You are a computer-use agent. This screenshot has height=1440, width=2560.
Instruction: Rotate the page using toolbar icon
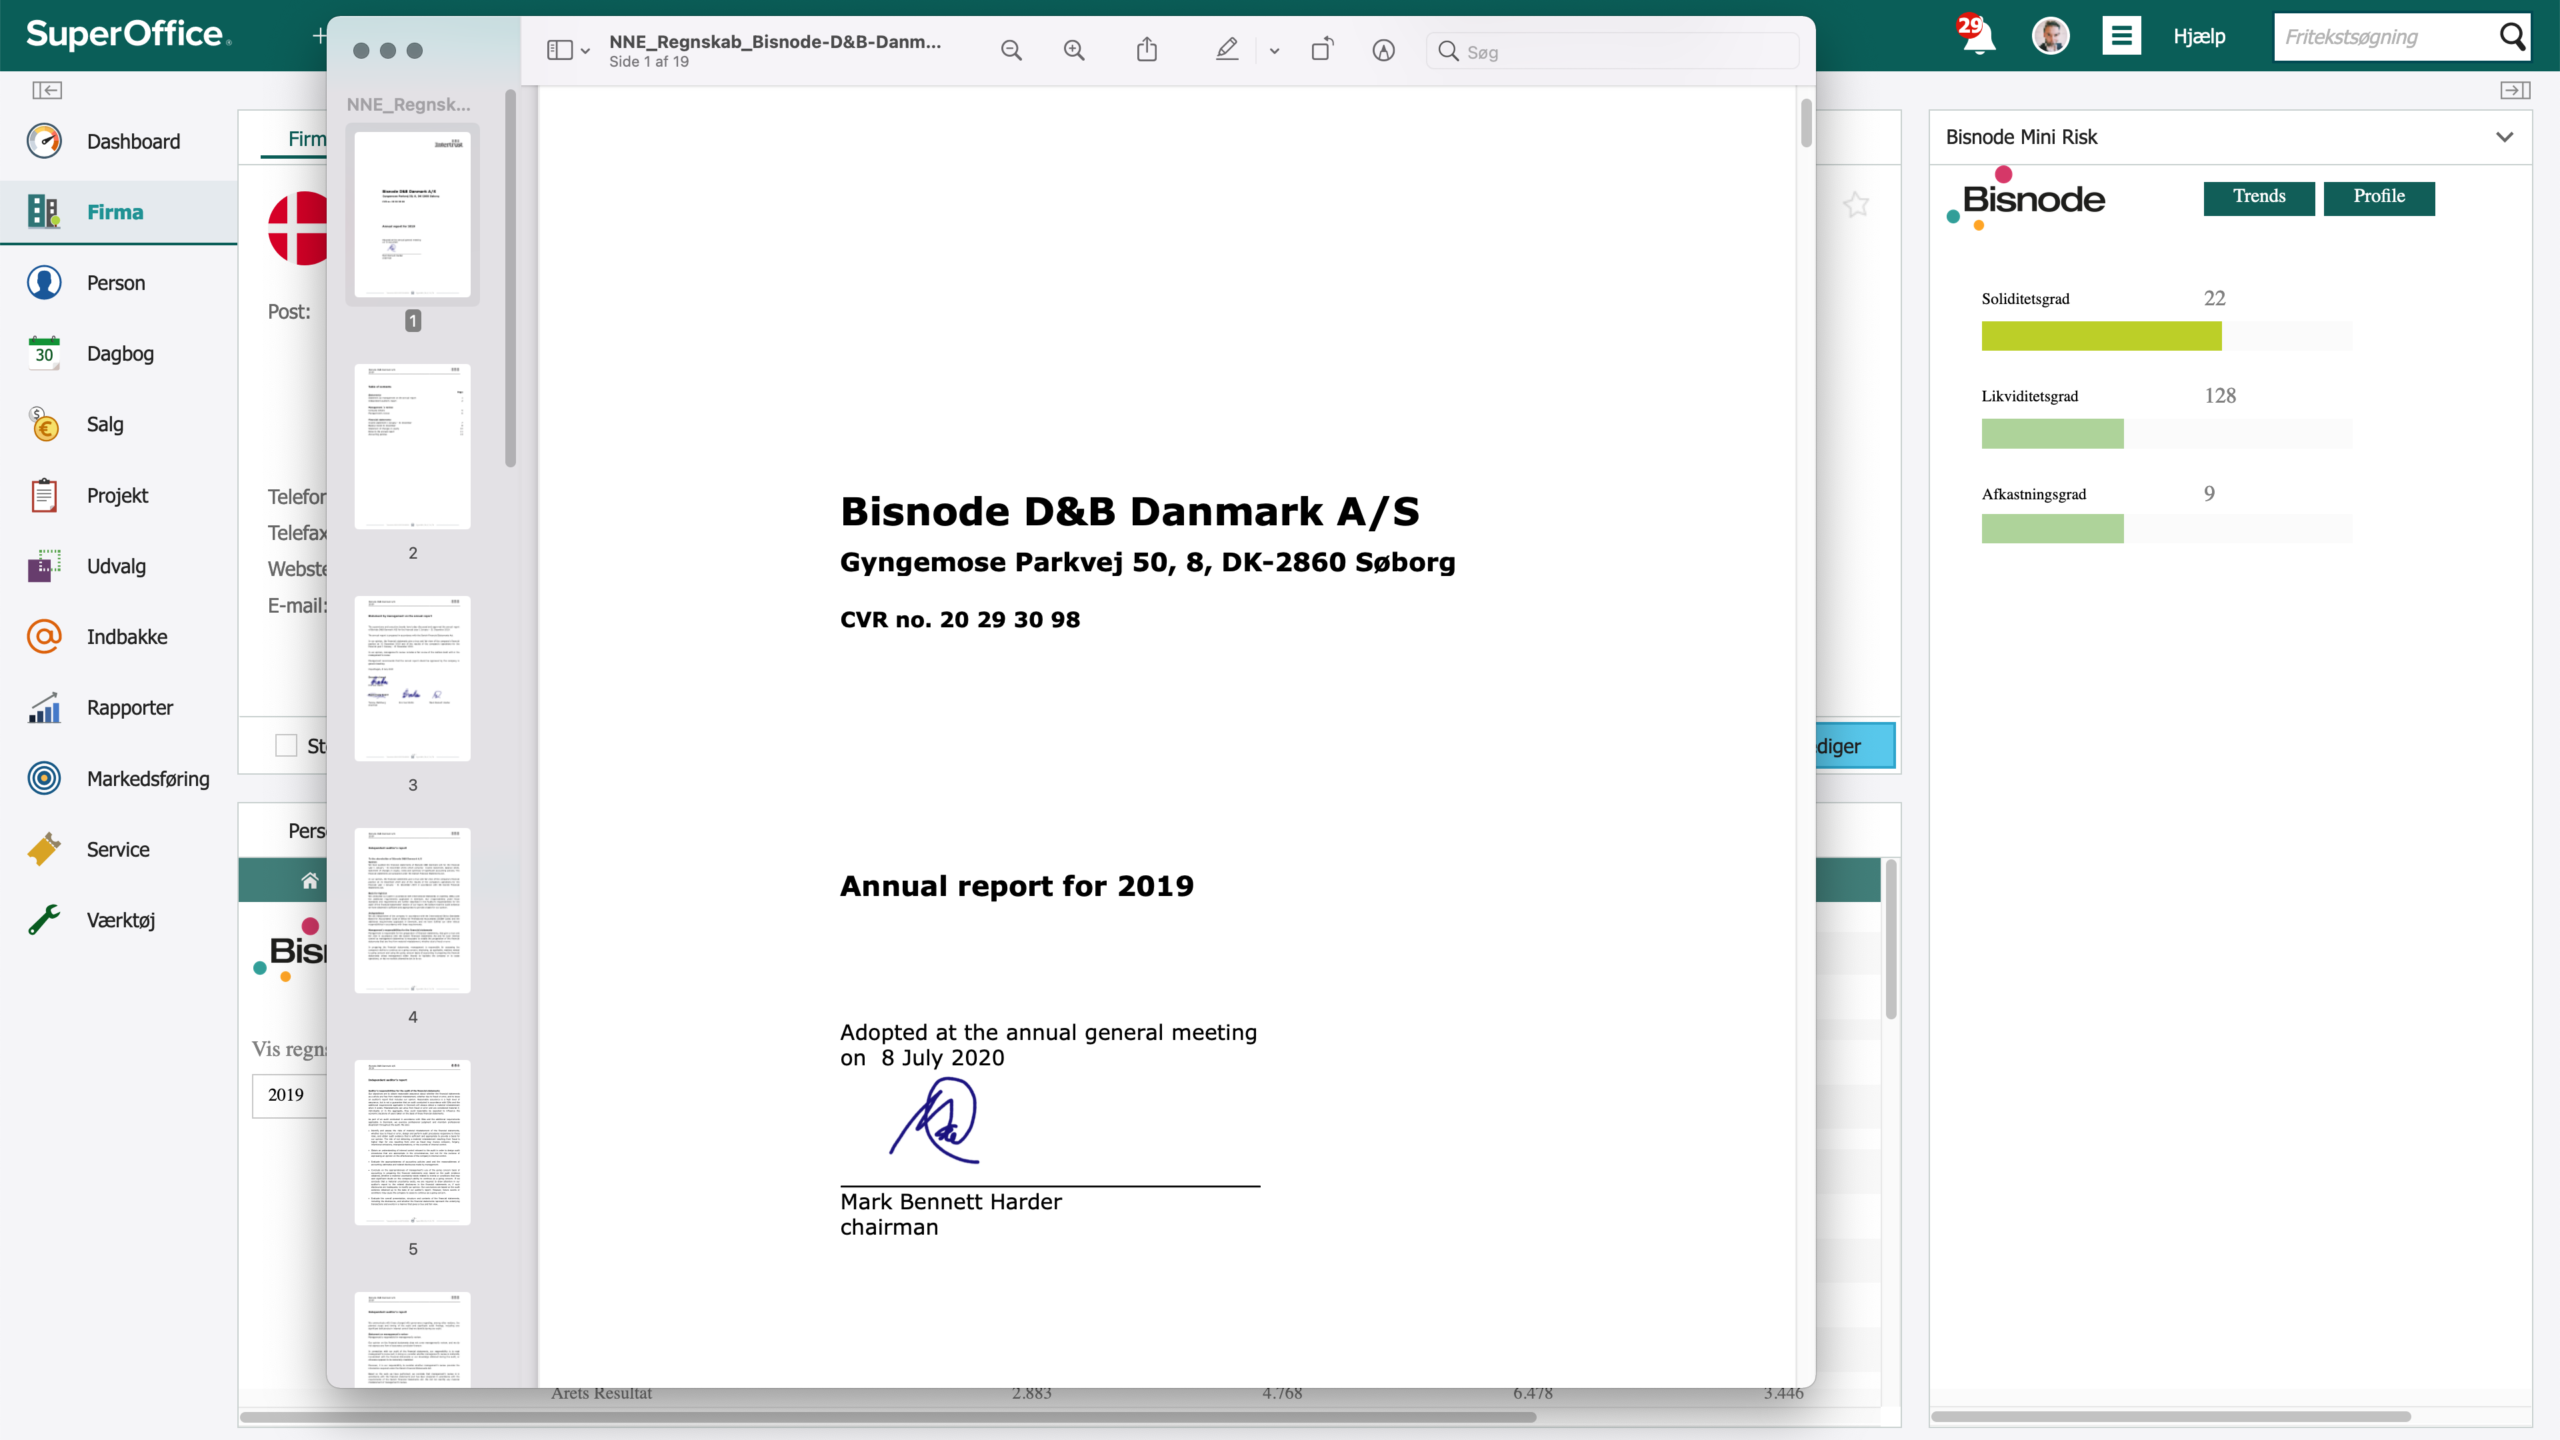tap(1322, 50)
